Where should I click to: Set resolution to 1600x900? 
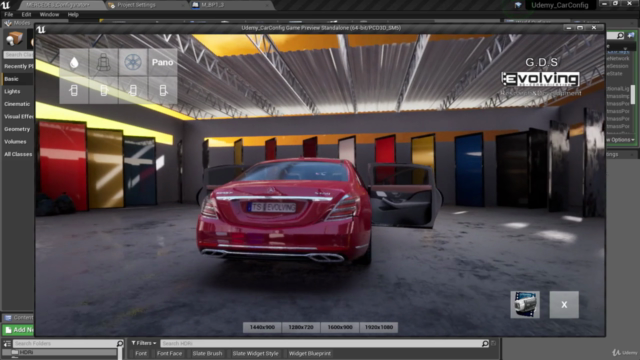click(340, 327)
